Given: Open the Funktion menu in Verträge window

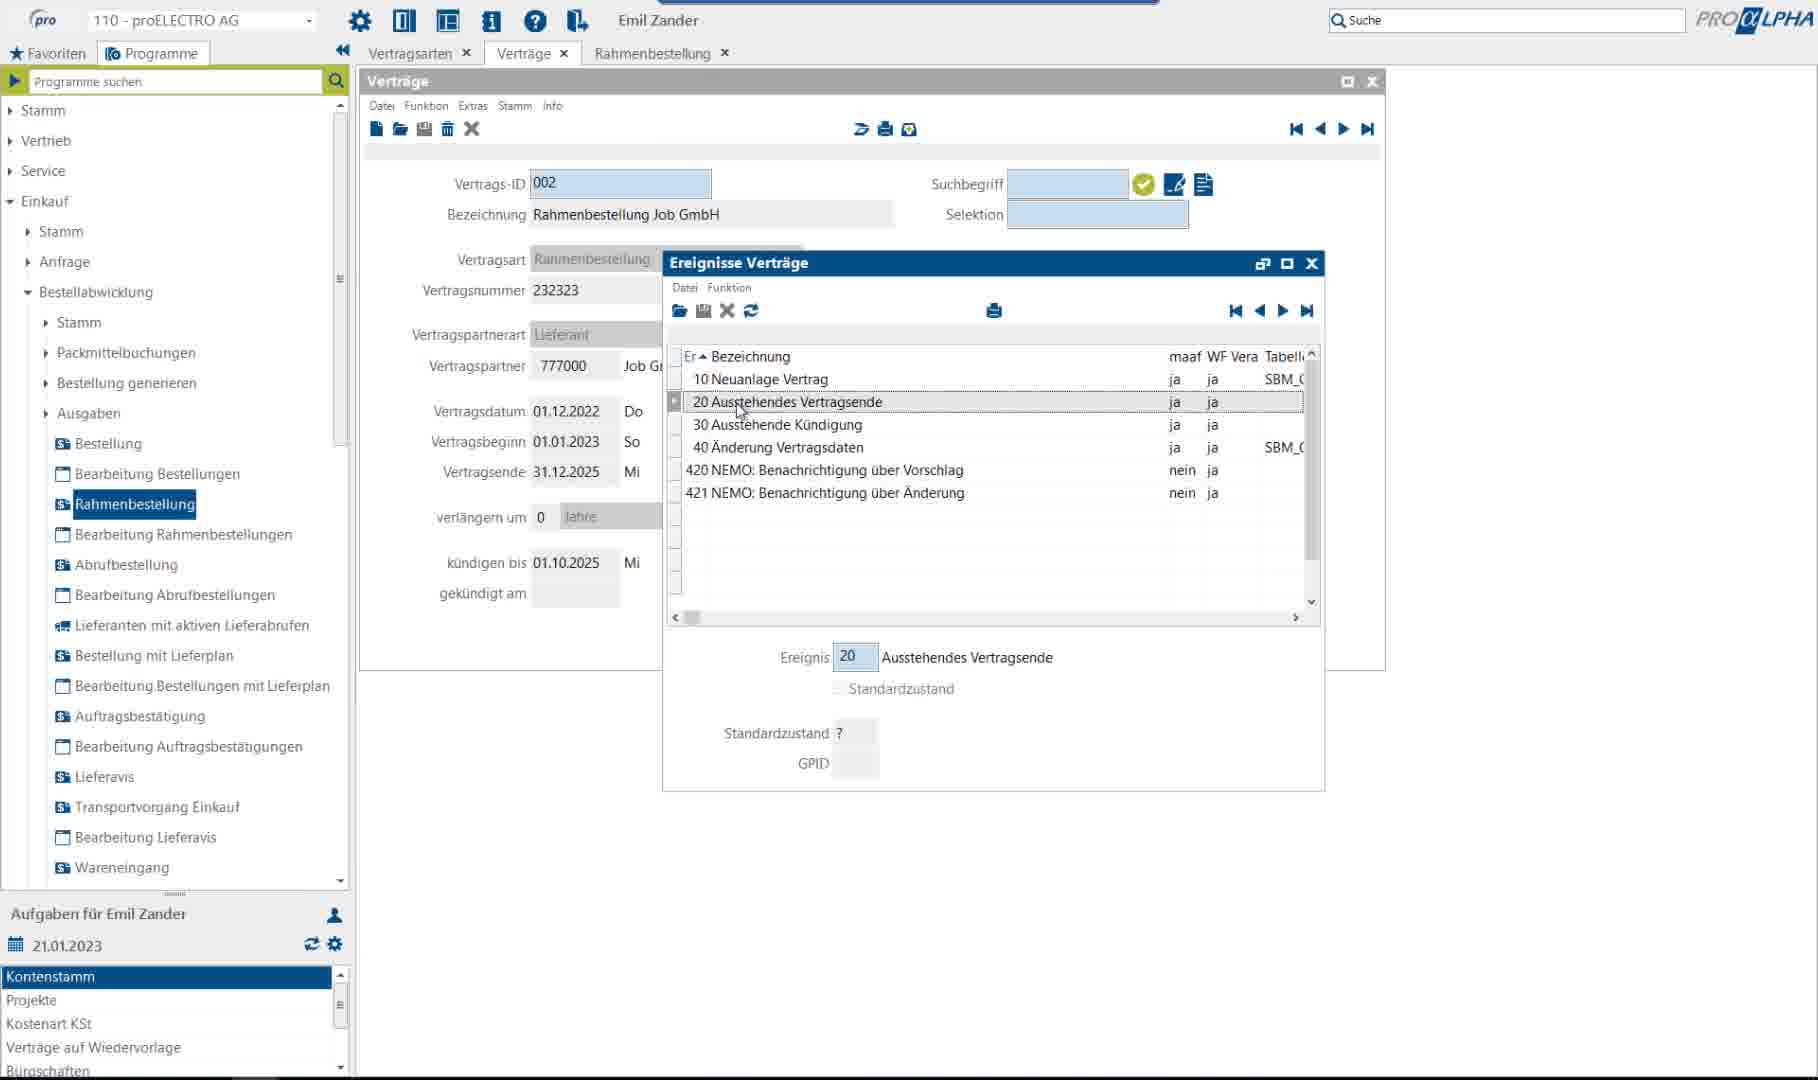Looking at the screenshot, I should [x=426, y=106].
